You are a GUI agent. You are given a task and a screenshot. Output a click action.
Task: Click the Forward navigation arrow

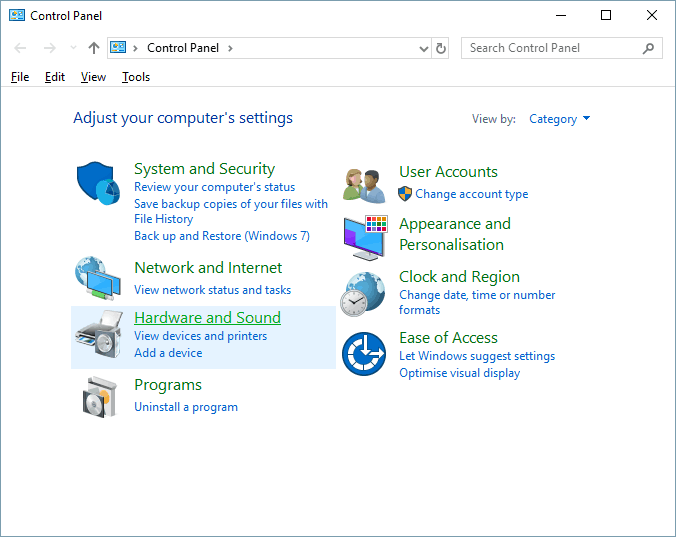point(50,48)
